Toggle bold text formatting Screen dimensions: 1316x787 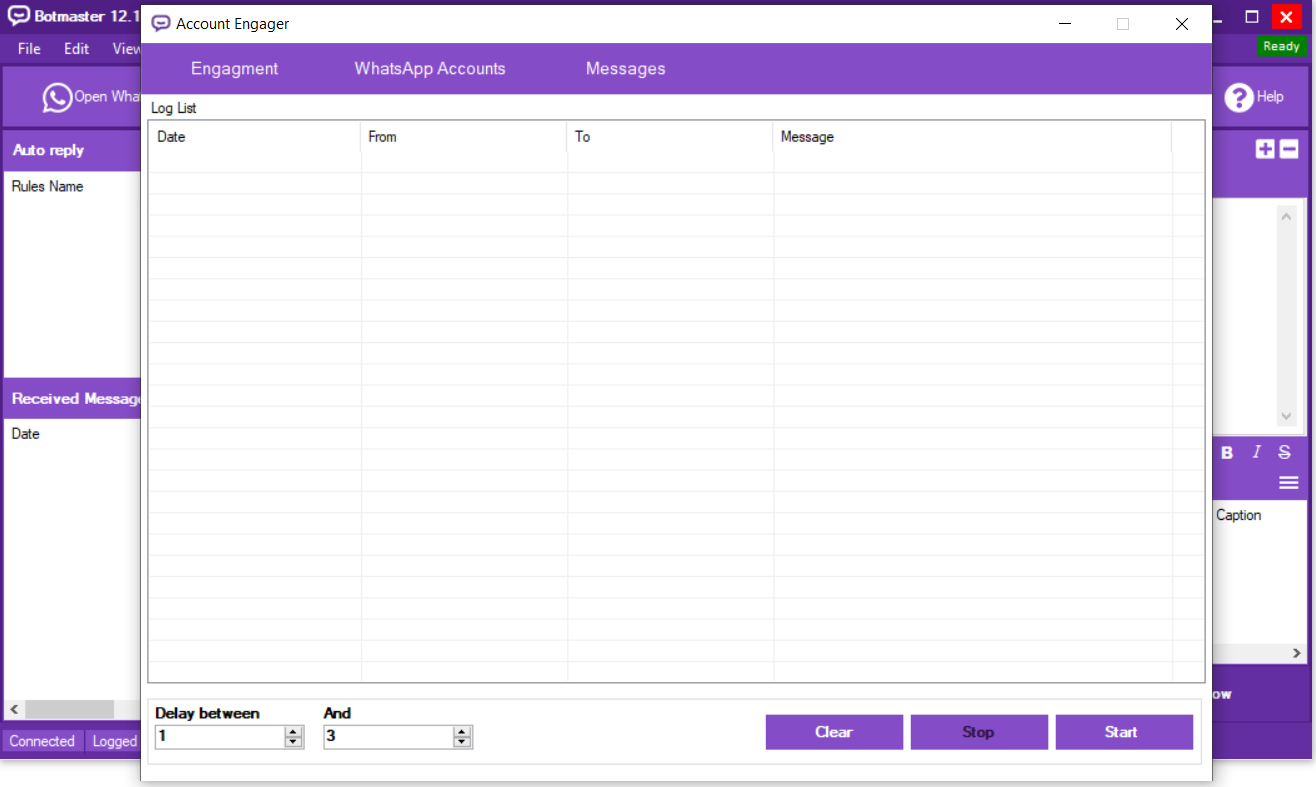1227,452
